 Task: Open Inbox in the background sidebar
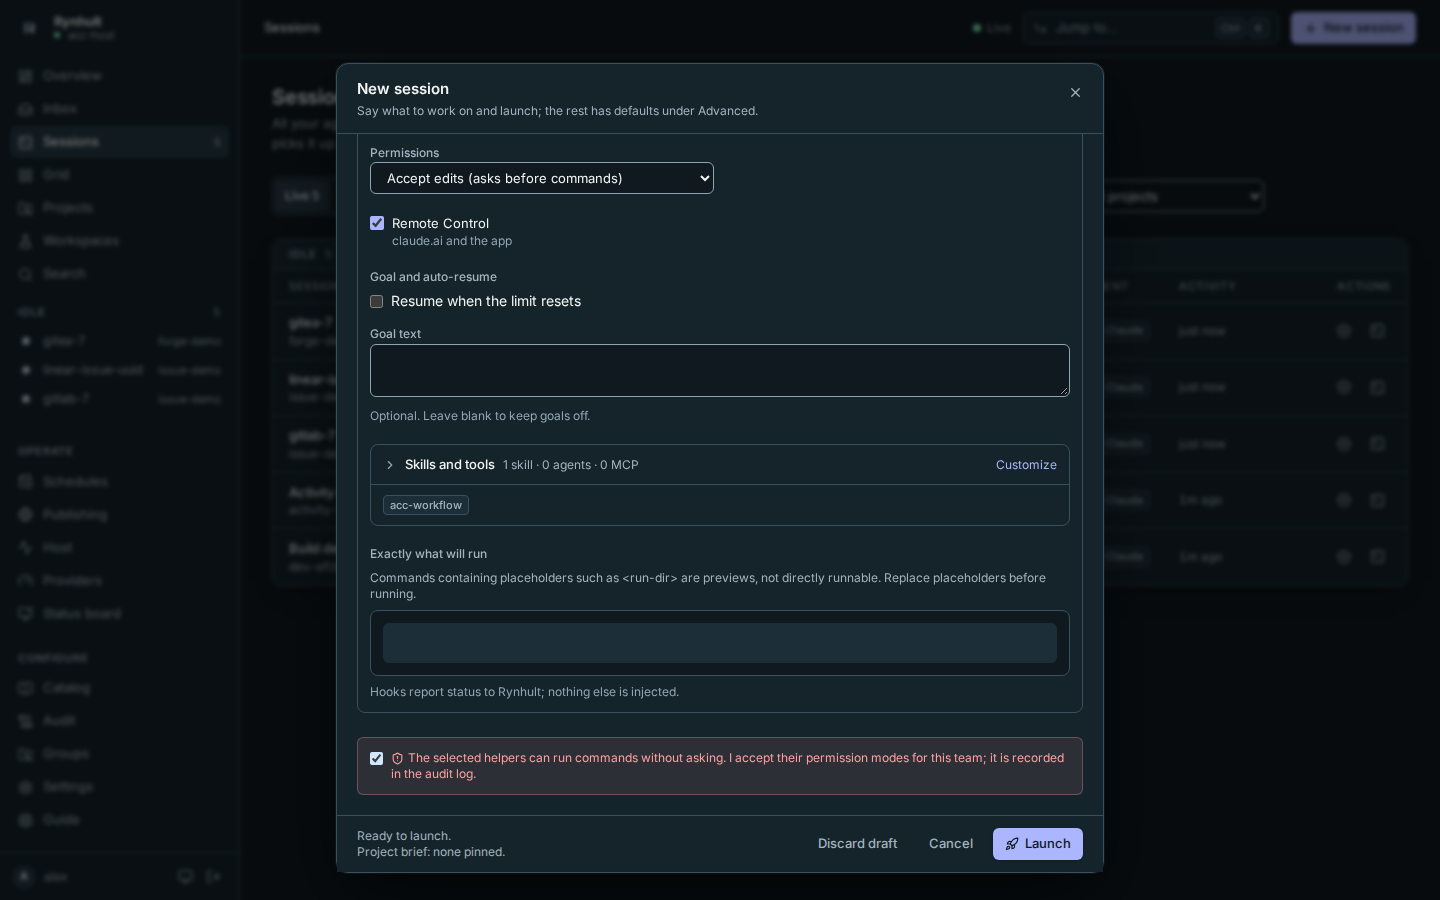(120, 109)
